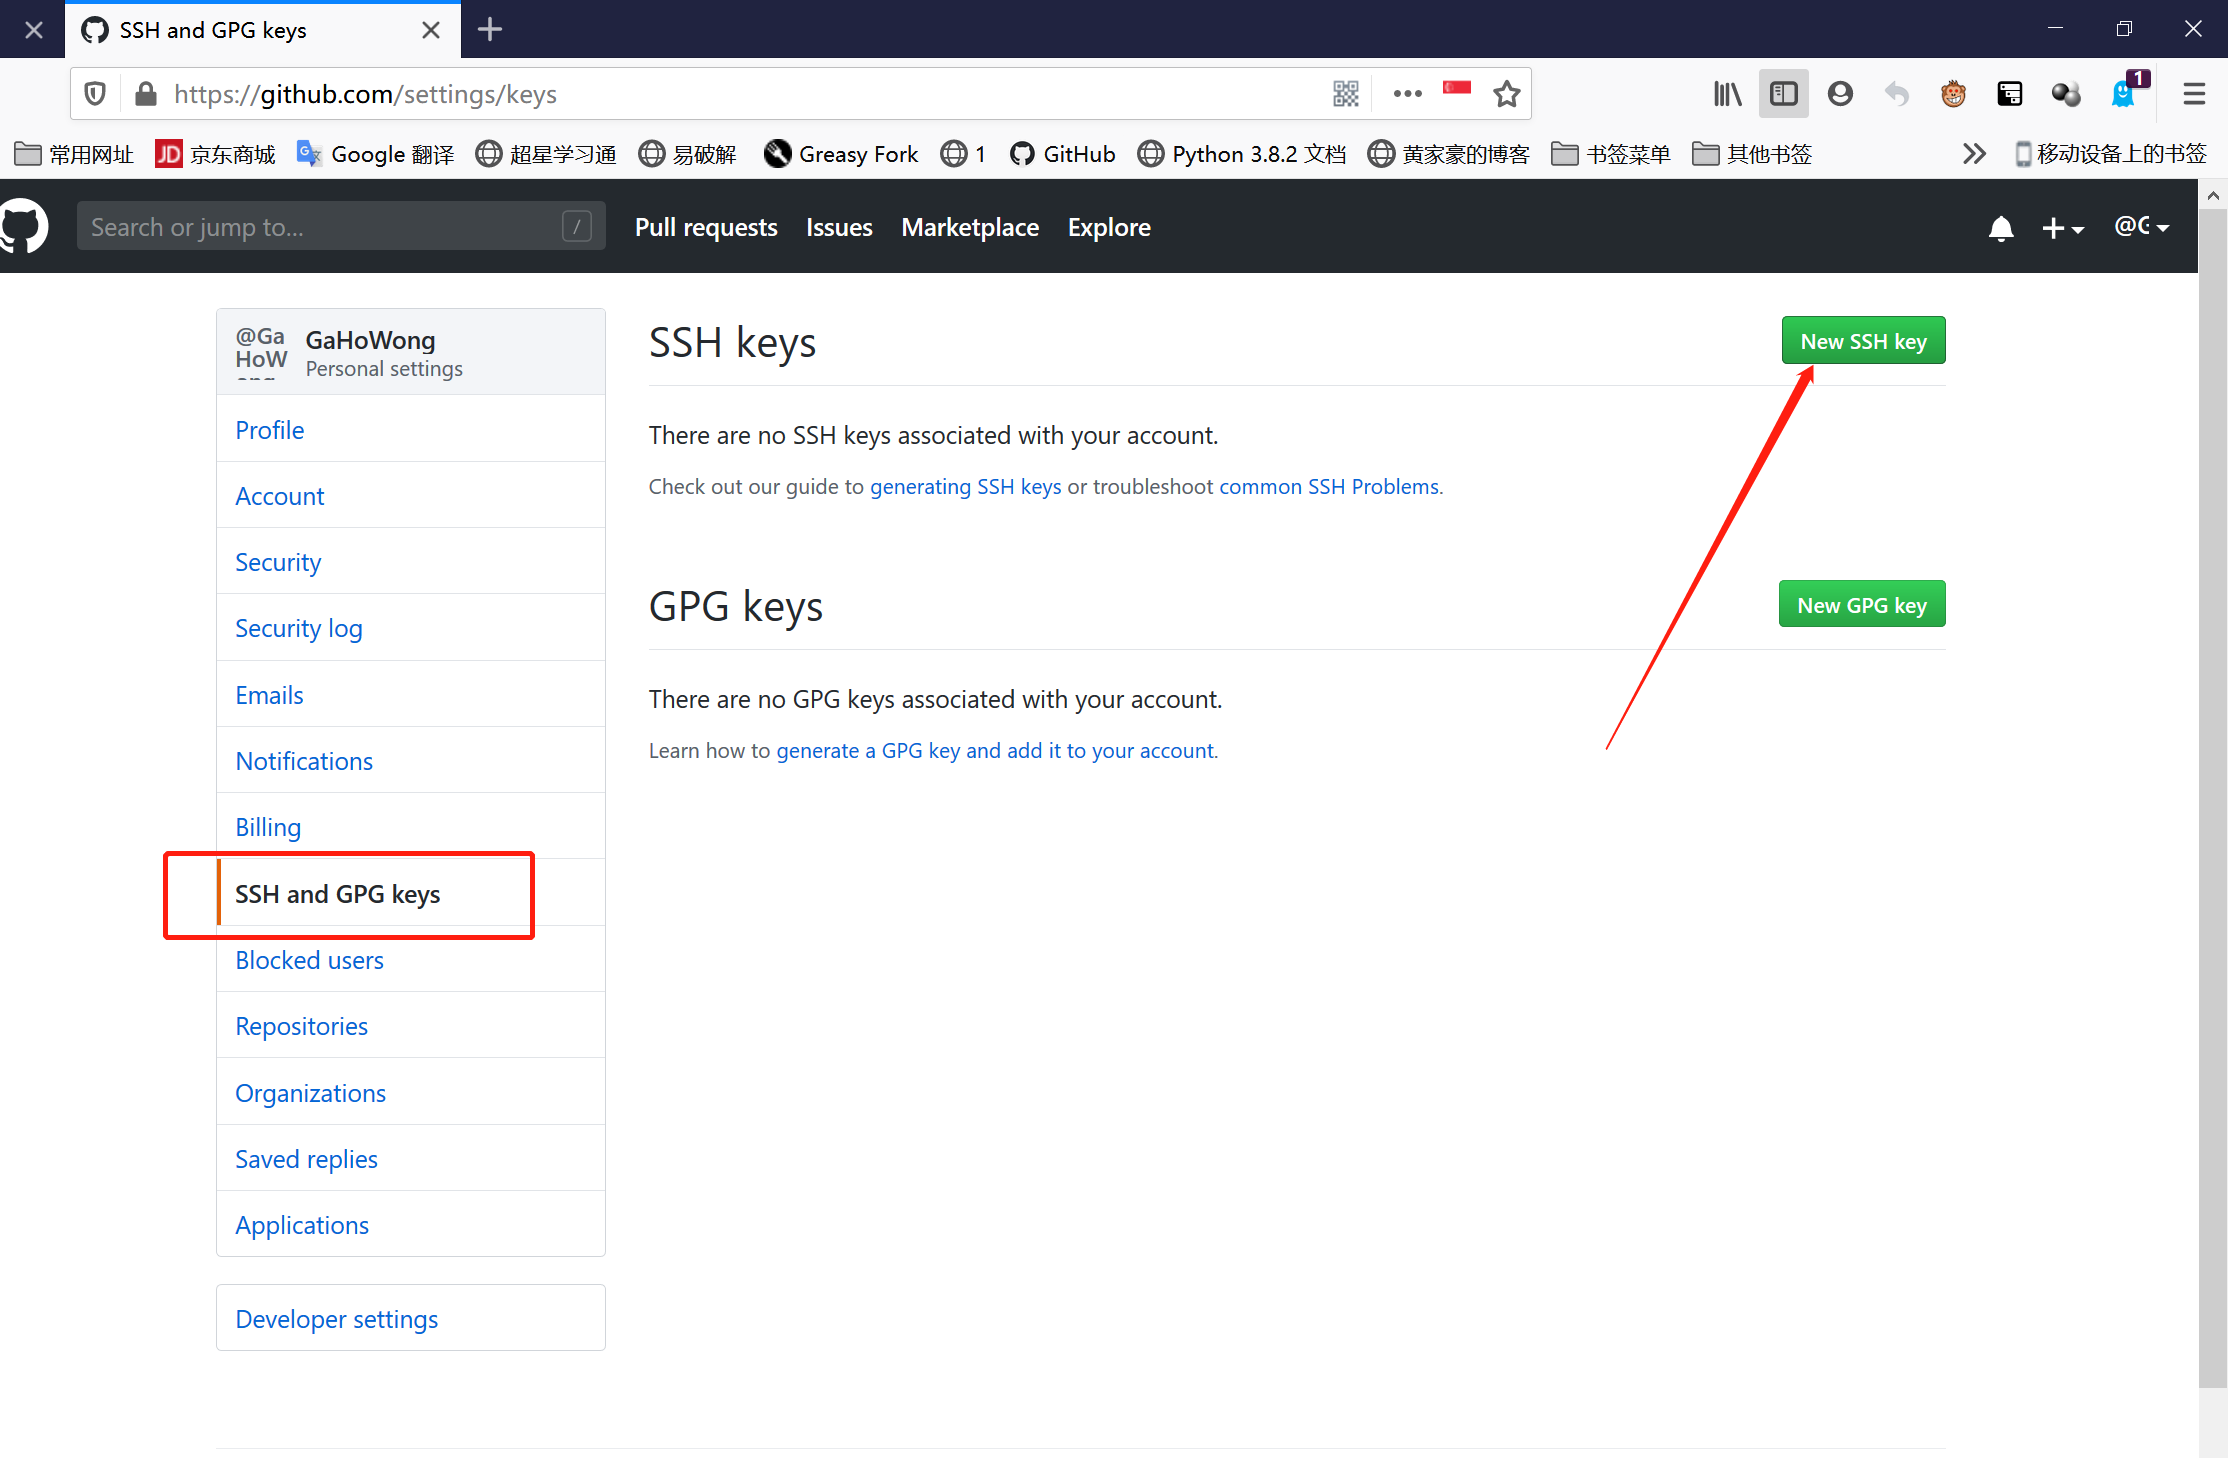Open Security log in settings sidebar
This screenshot has height=1458, width=2228.
click(x=298, y=628)
